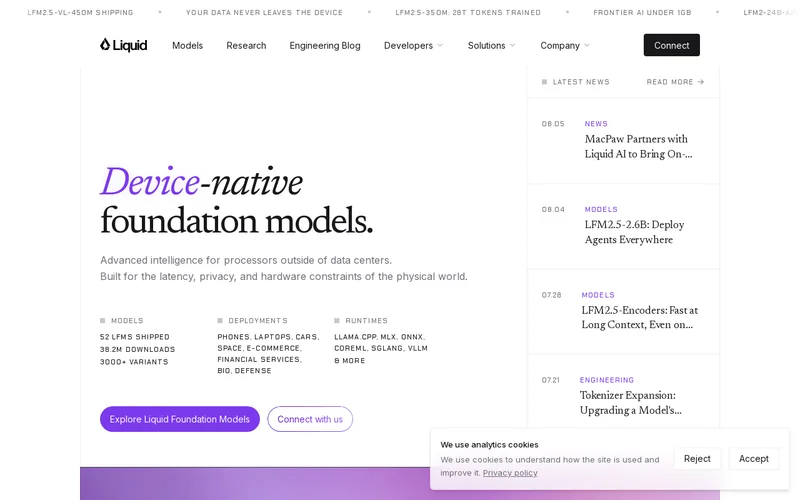Screen dimensions: 800x500
Task: Go to Engineering Blog
Action: tap(325, 45)
